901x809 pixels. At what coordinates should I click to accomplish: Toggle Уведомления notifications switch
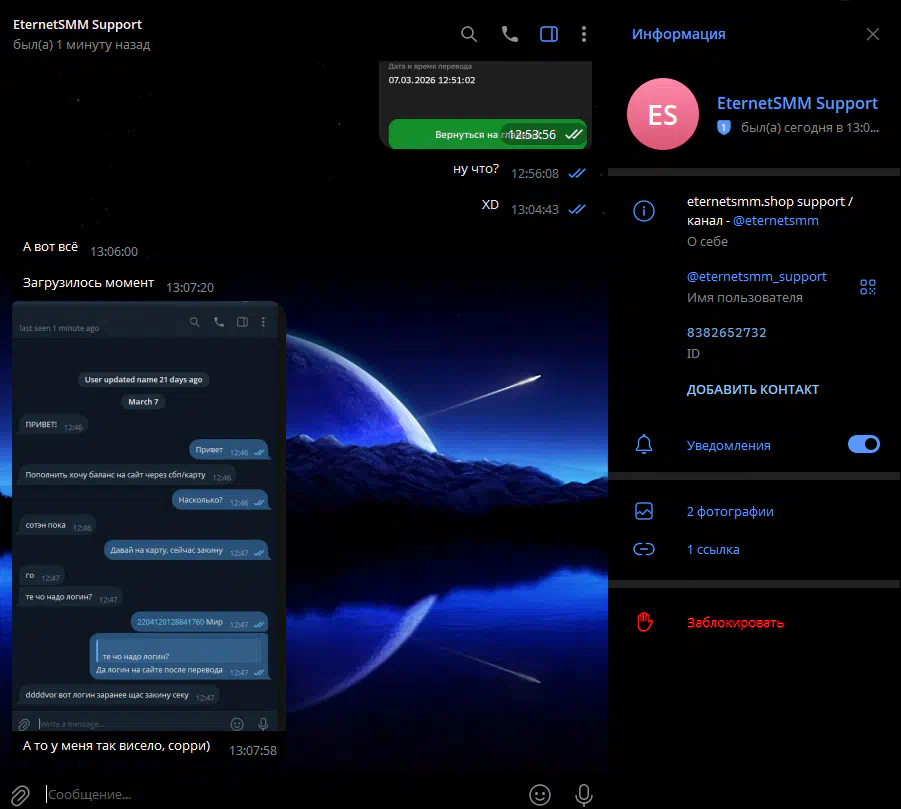click(863, 444)
